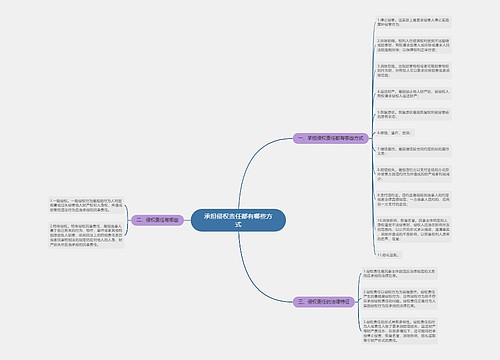This screenshot has height=360, width=500.
Task: Click leaf node 1.停止侵害
Action: (413, 22)
